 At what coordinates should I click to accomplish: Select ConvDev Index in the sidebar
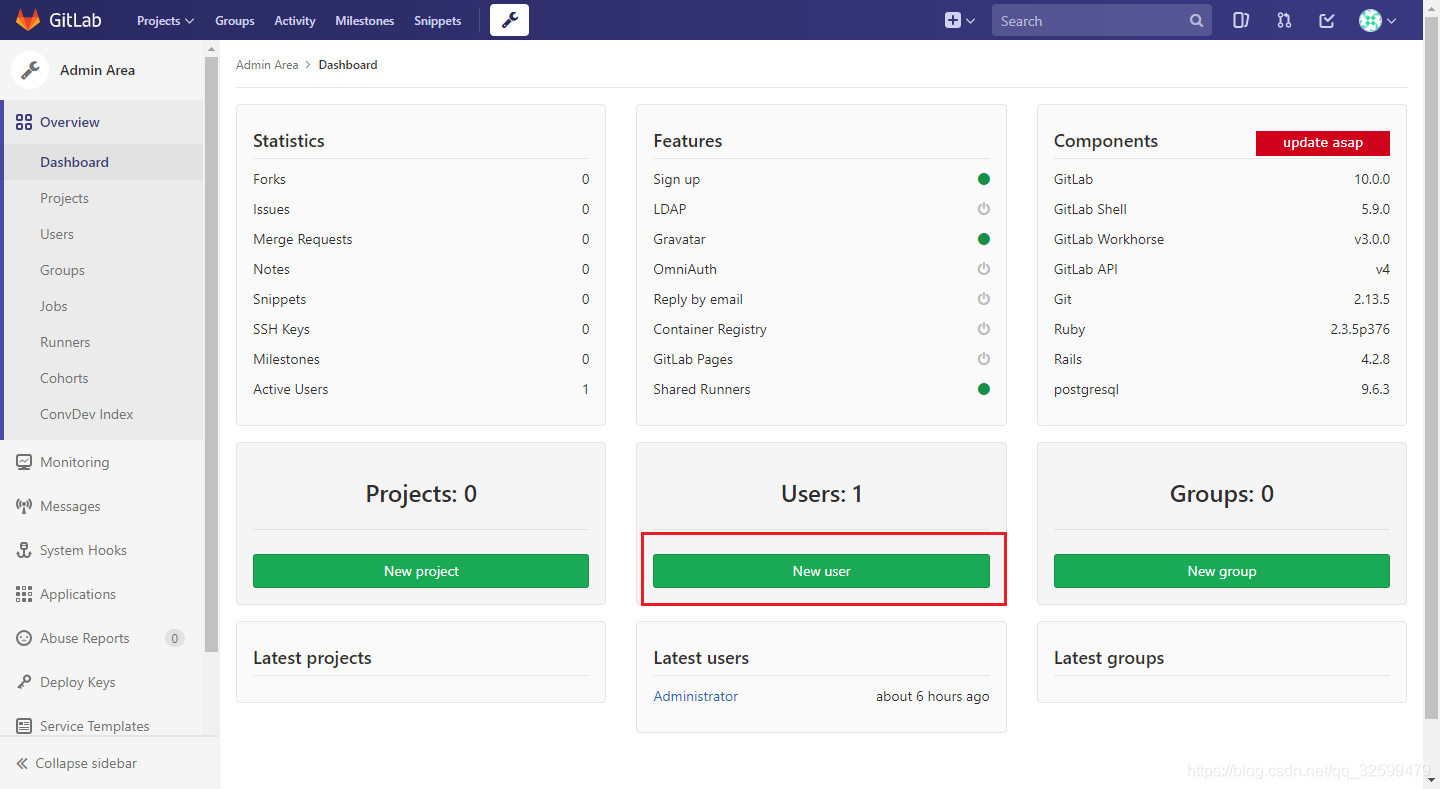coord(87,414)
